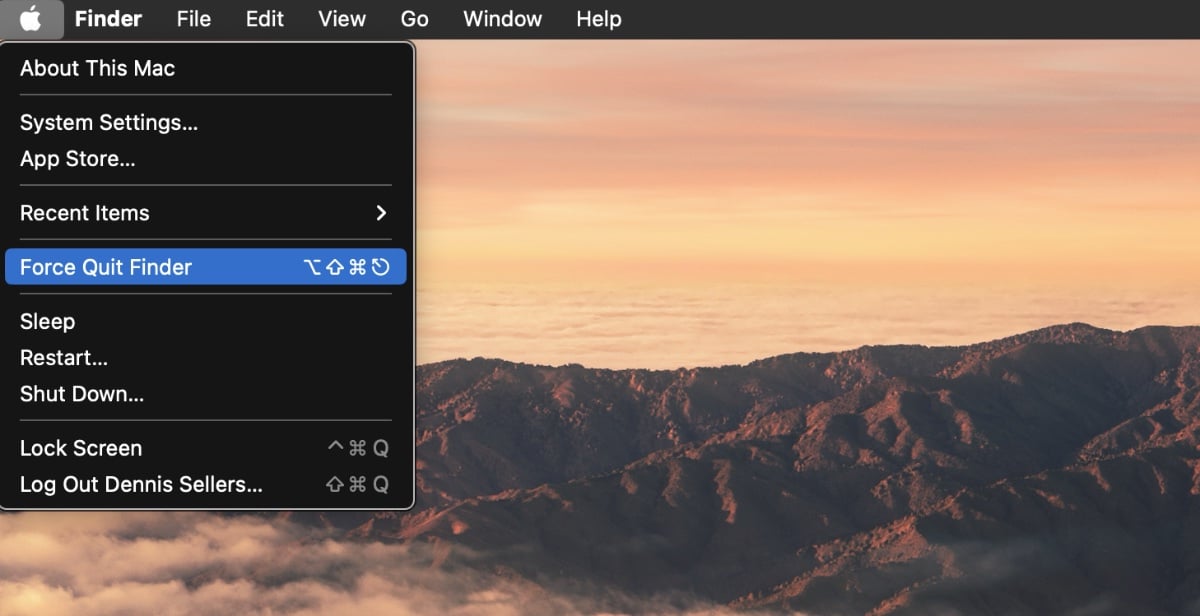Open the Help menu

click(598, 19)
